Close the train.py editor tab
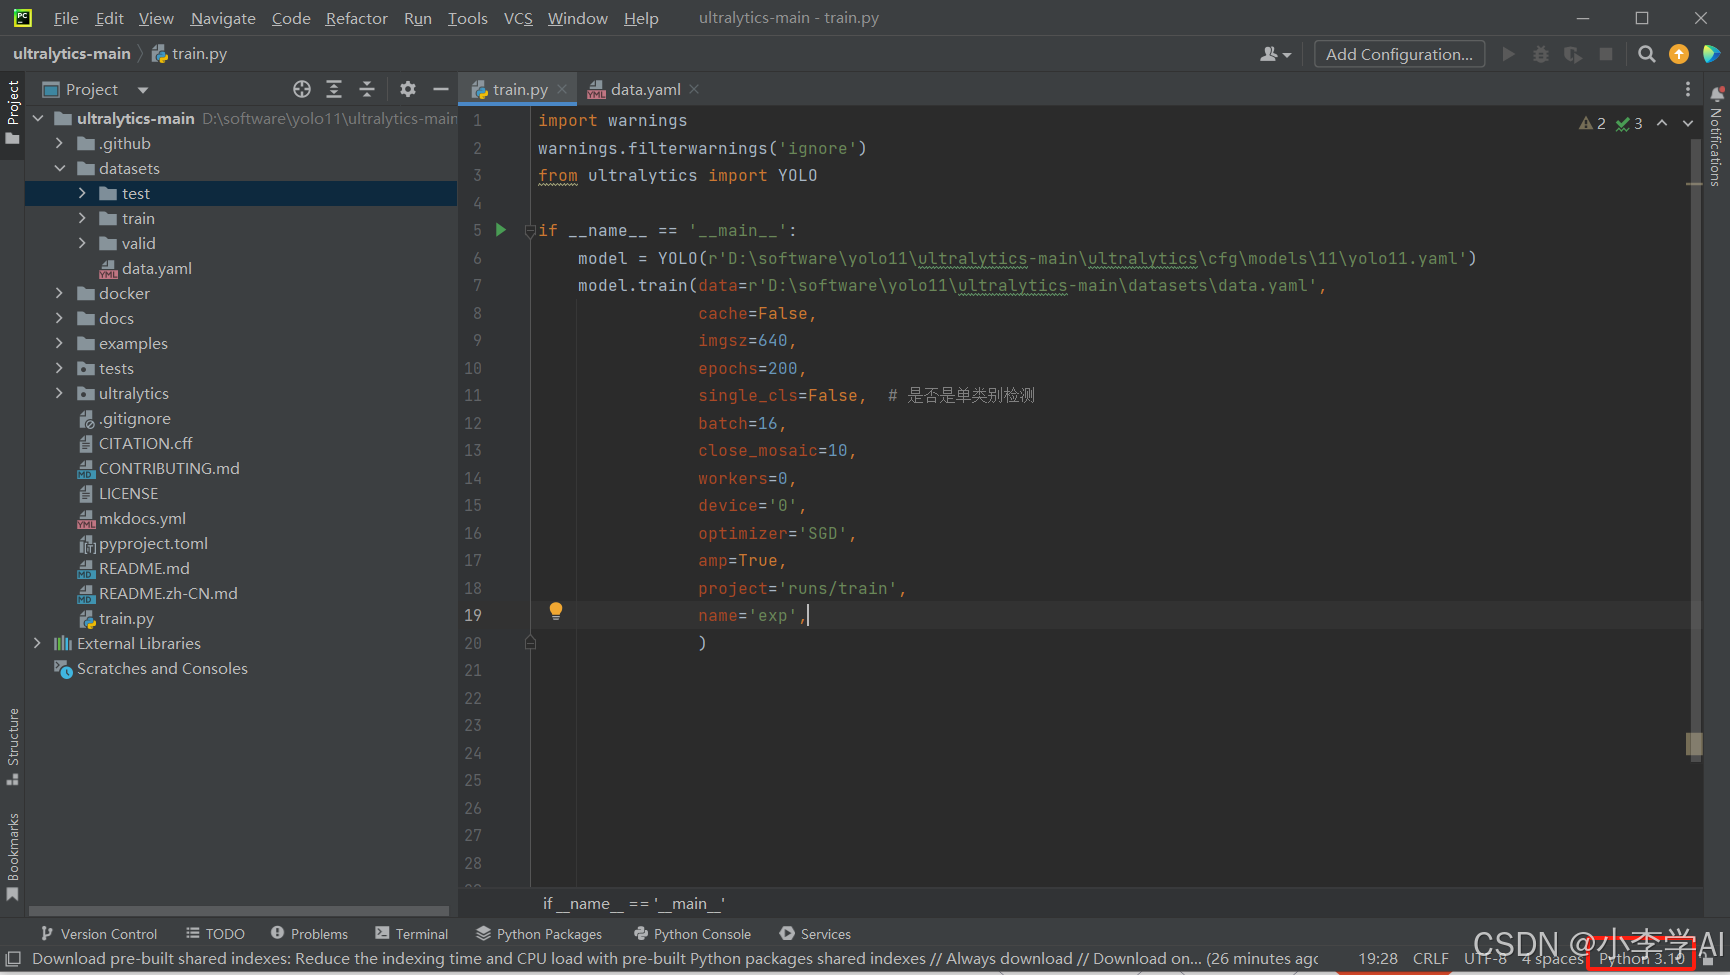Image resolution: width=1730 pixels, height=975 pixels. click(562, 89)
